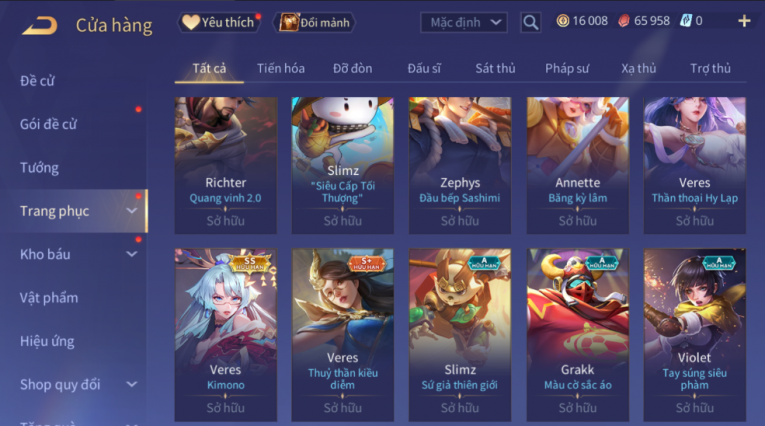Click the golden back arrow icon

pos(40,25)
